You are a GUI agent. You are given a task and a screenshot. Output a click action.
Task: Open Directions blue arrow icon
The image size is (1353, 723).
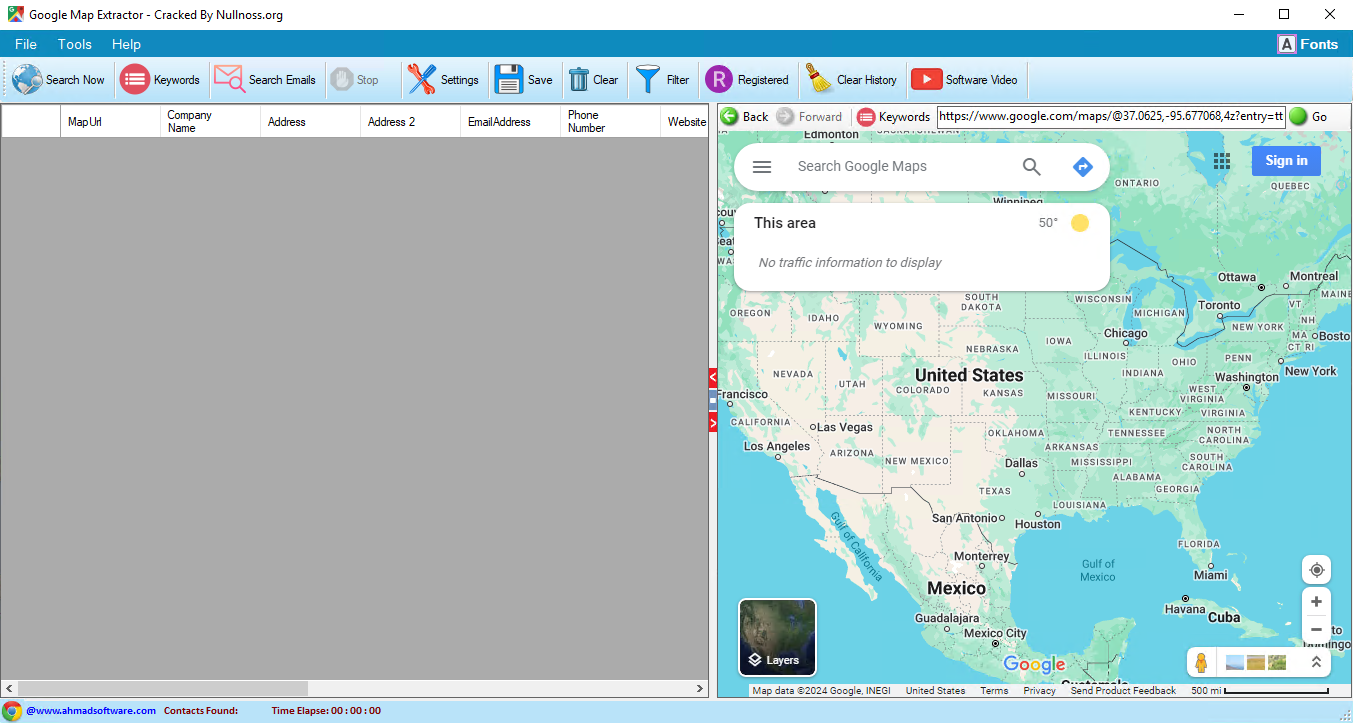1082,167
